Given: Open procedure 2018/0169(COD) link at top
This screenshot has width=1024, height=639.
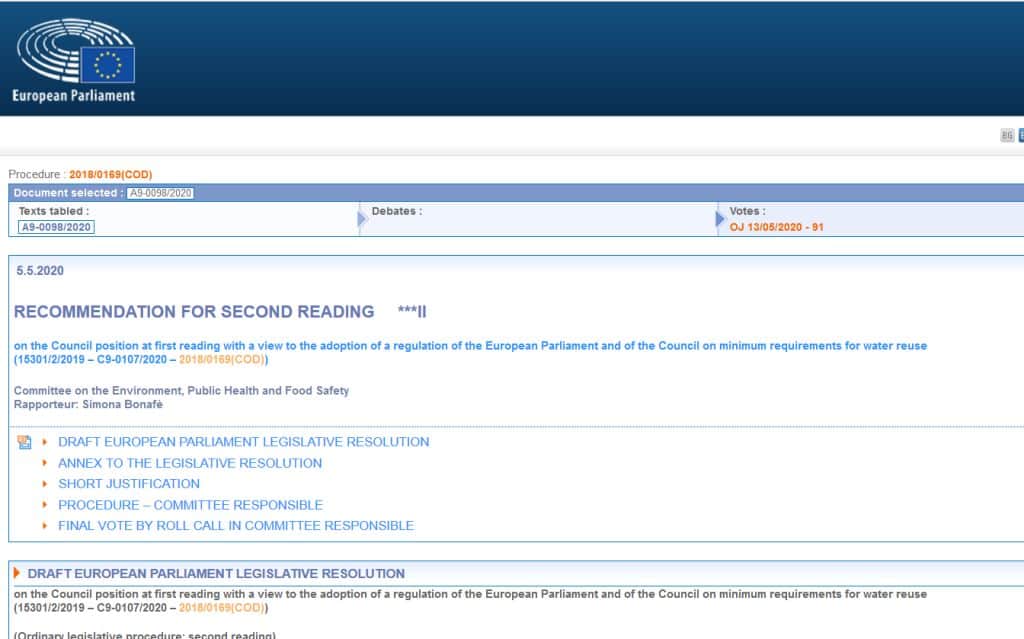Looking at the screenshot, I should coord(110,174).
